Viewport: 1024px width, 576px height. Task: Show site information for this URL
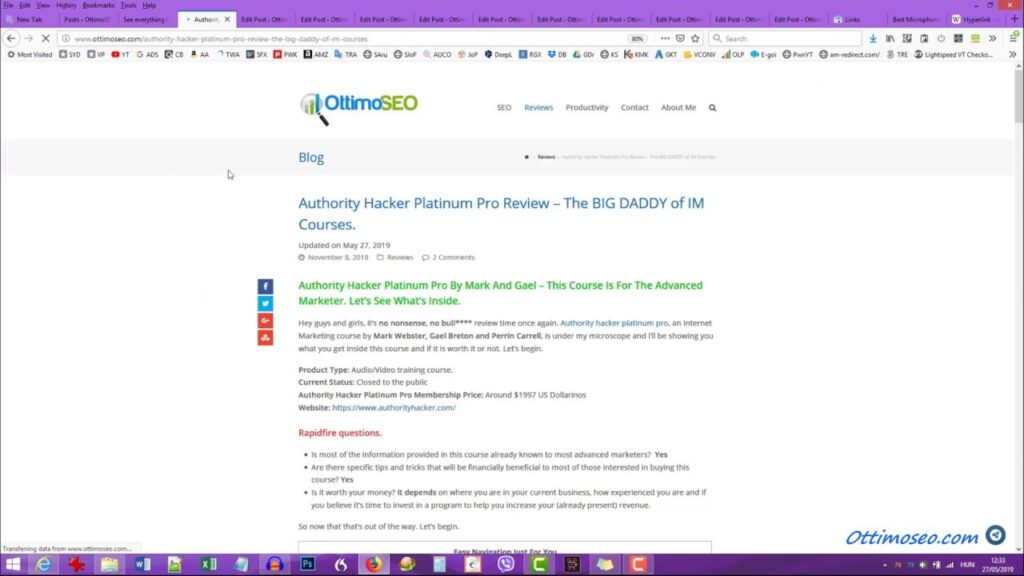tap(66, 39)
